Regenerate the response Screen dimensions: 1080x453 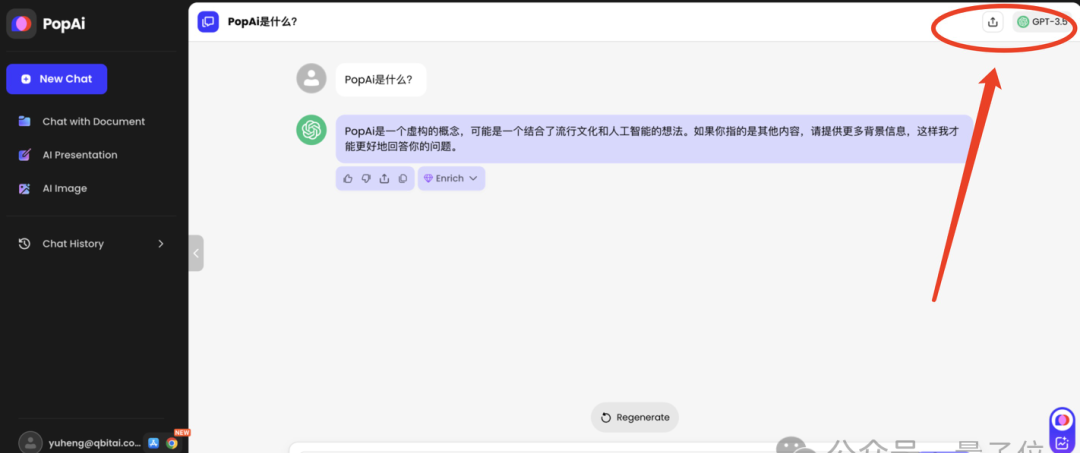pyautogui.click(x=635, y=417)
